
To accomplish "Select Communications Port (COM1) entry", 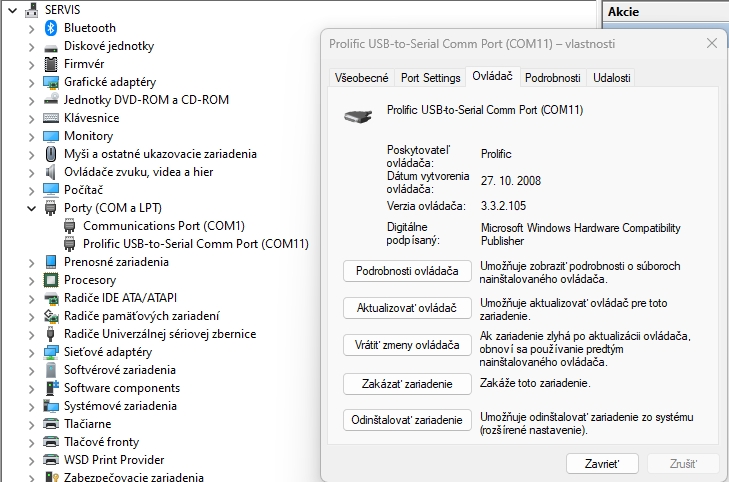I will (164, 226).
